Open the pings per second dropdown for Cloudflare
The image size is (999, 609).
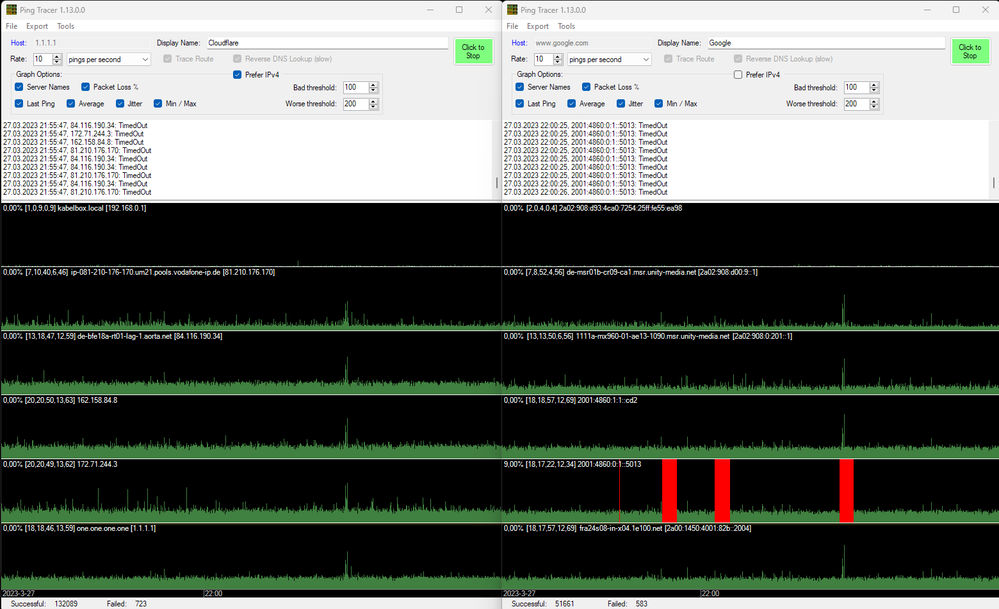pos(108,60)
